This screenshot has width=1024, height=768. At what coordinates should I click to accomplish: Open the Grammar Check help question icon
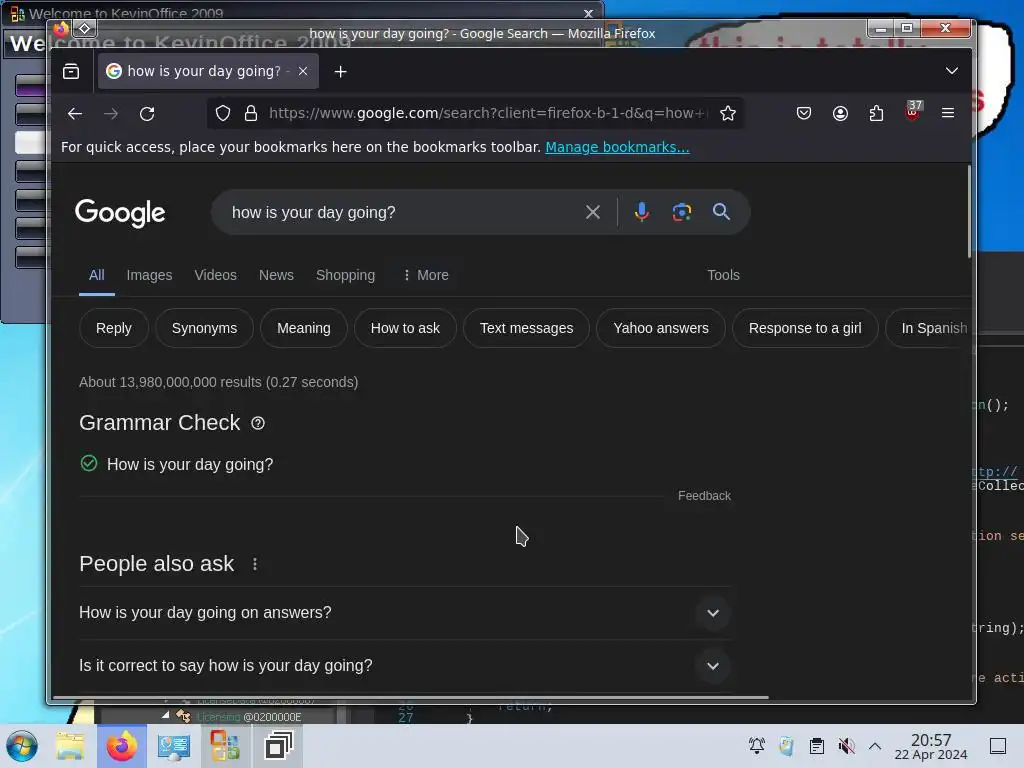(x=258, y=423)
